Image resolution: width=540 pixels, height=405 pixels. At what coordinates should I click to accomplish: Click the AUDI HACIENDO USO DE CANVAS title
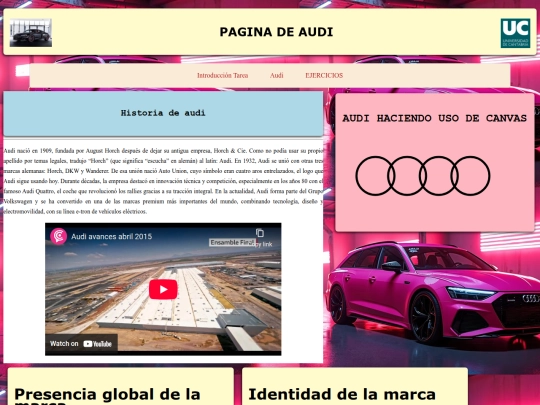pos(435,118)
